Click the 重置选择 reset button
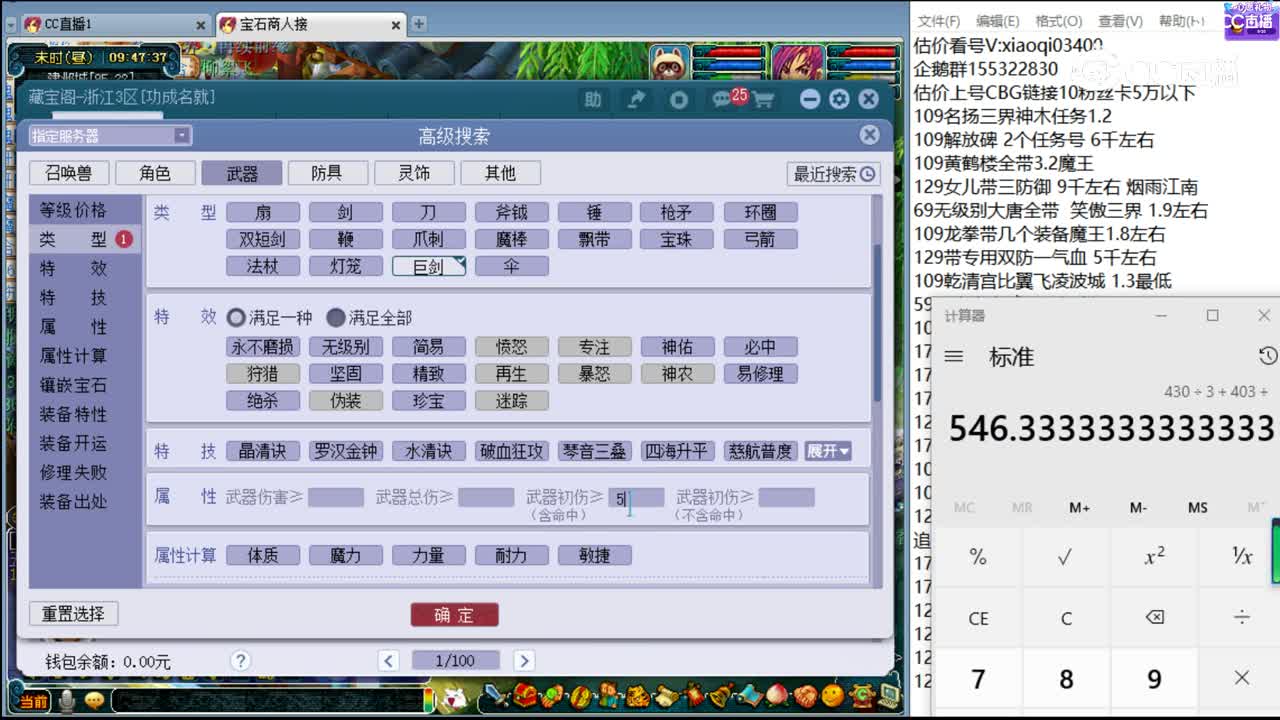The height and width of the screenshot is (720, 1280). click(73, 614)
